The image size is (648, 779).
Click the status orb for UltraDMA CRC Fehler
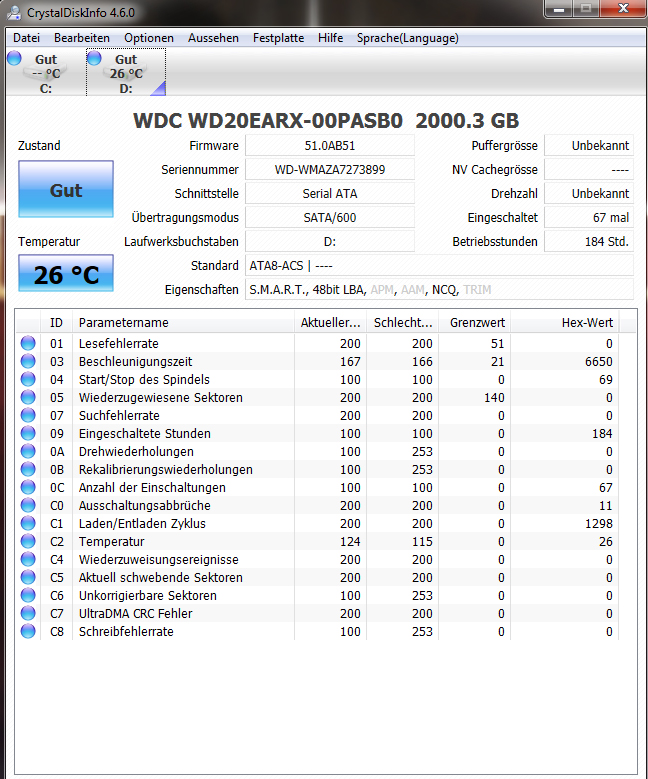pyautogui.click(x=28, y=613)
